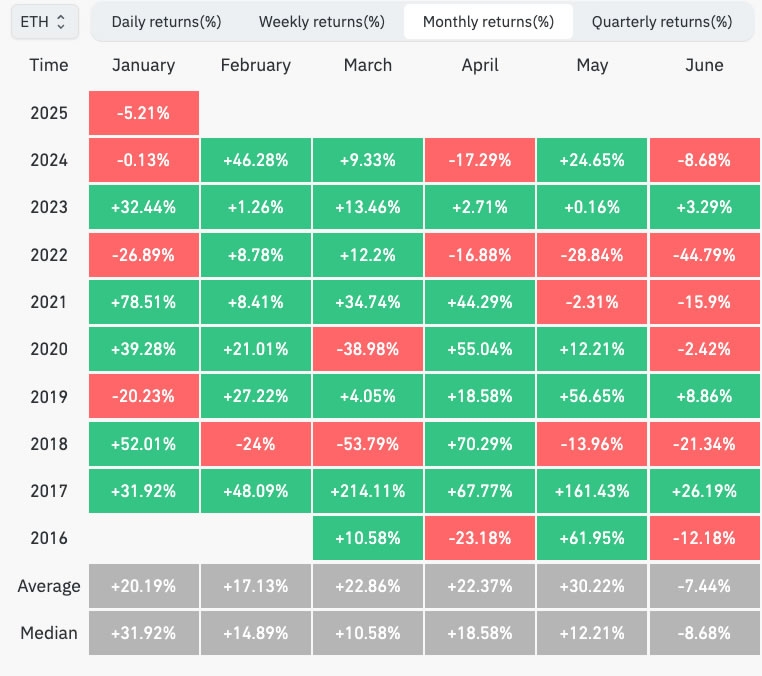Click the Time column header

(49, 65)
